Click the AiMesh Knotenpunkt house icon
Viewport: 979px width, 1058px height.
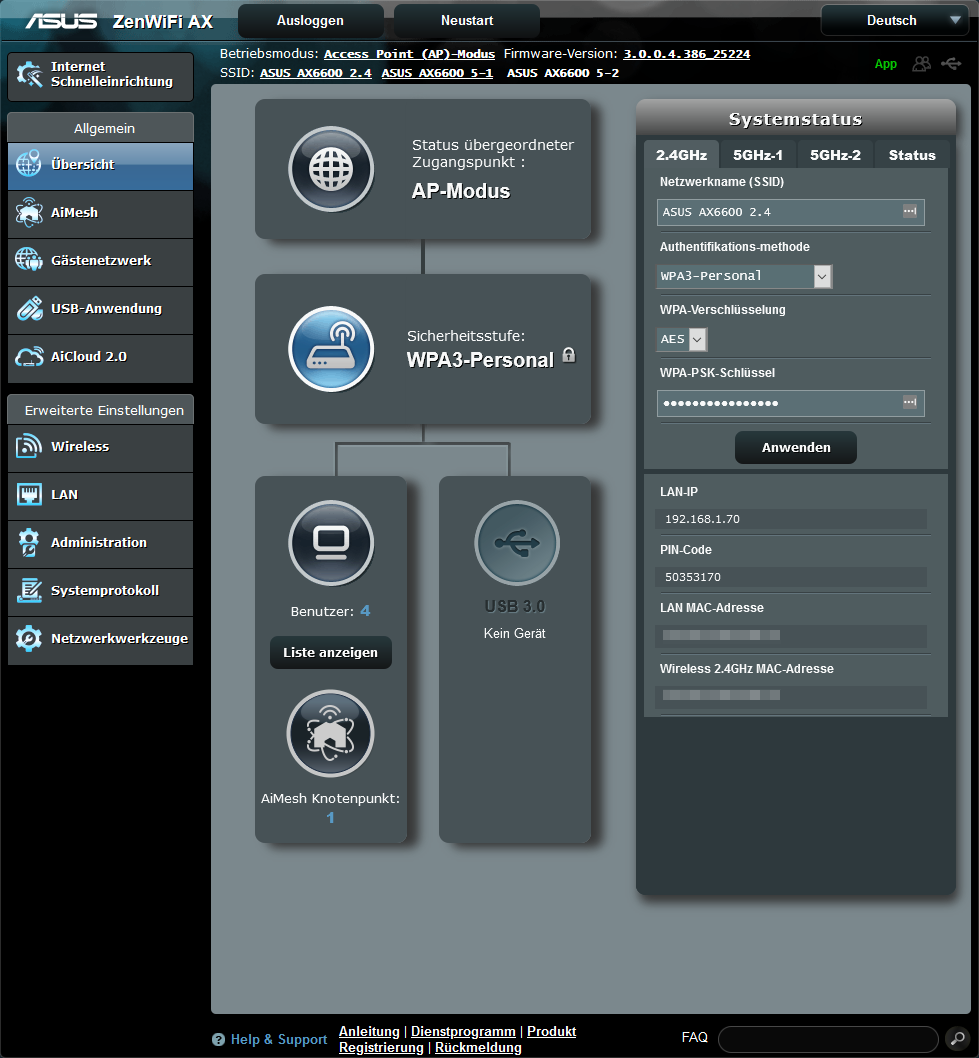(331, 733)
